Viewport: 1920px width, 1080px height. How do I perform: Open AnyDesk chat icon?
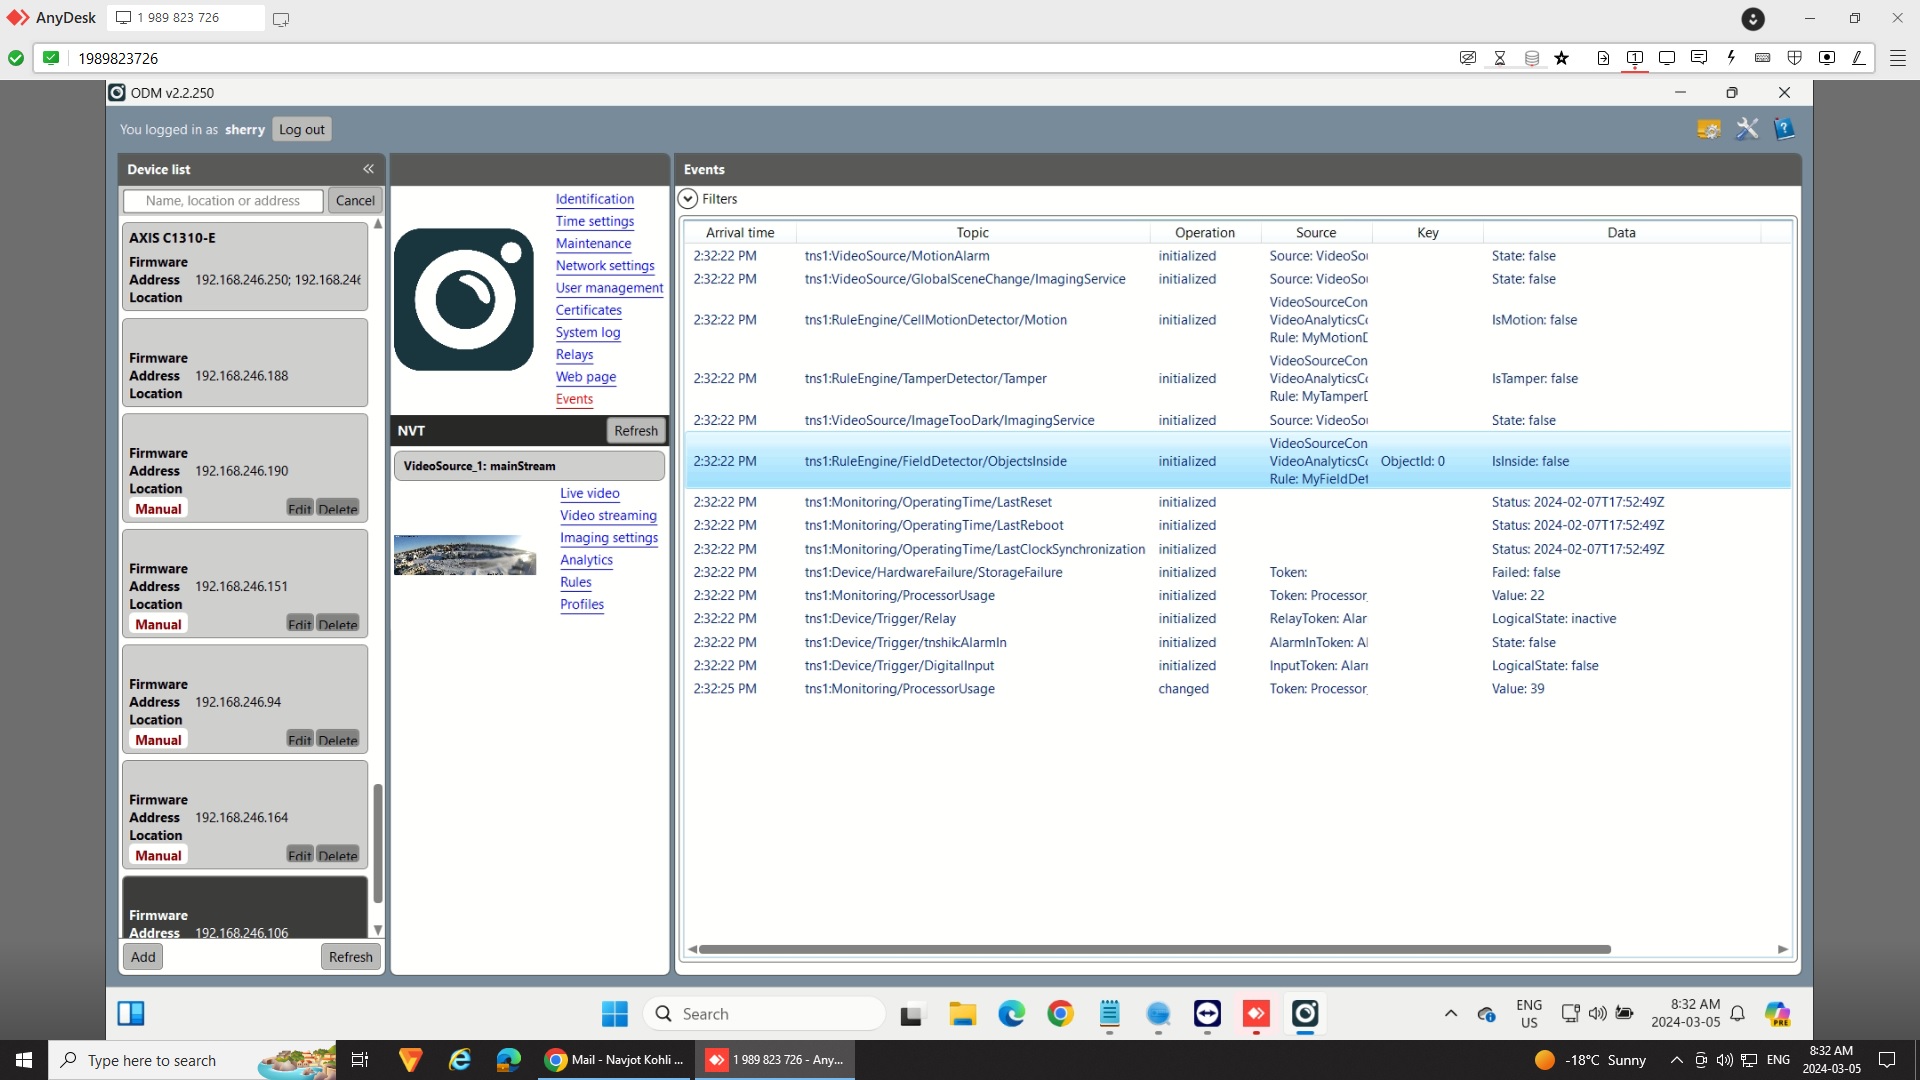1699,58
